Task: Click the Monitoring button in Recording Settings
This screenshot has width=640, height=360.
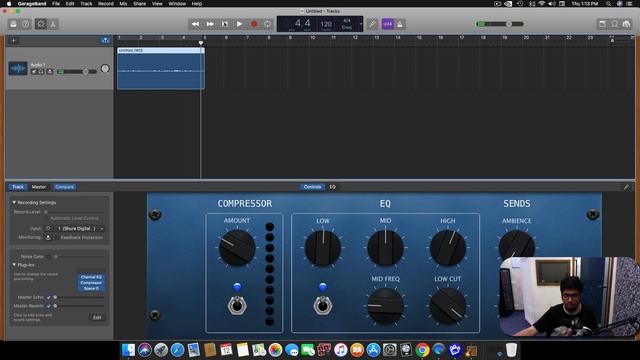Action: pos(48,237)
